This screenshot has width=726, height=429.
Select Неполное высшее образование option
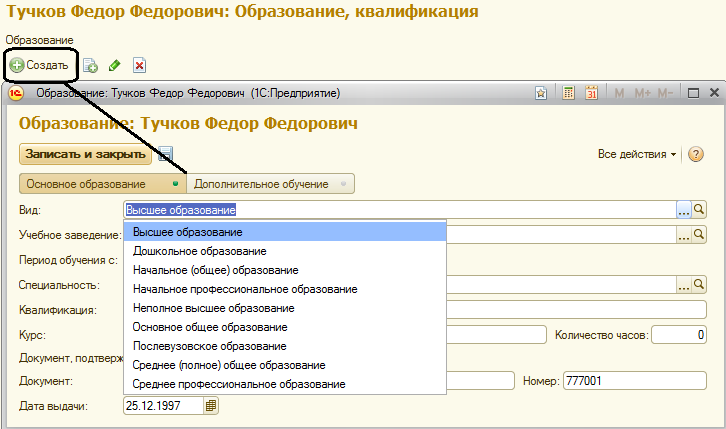pyautogui.click(x=285, y=308)
